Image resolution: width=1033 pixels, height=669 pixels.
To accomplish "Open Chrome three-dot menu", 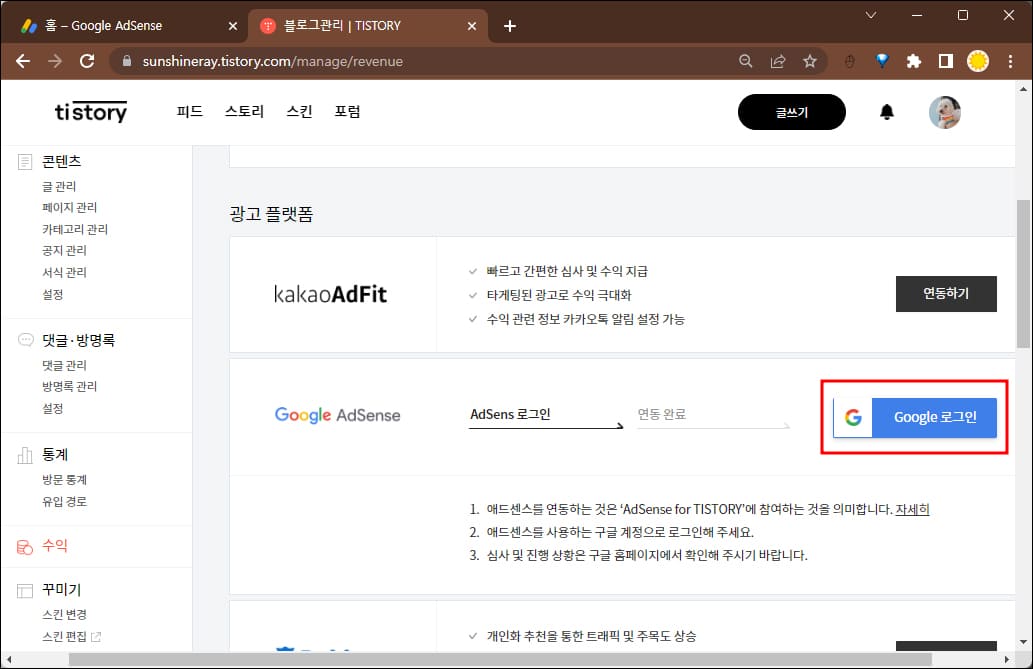I will (1011, 61).
